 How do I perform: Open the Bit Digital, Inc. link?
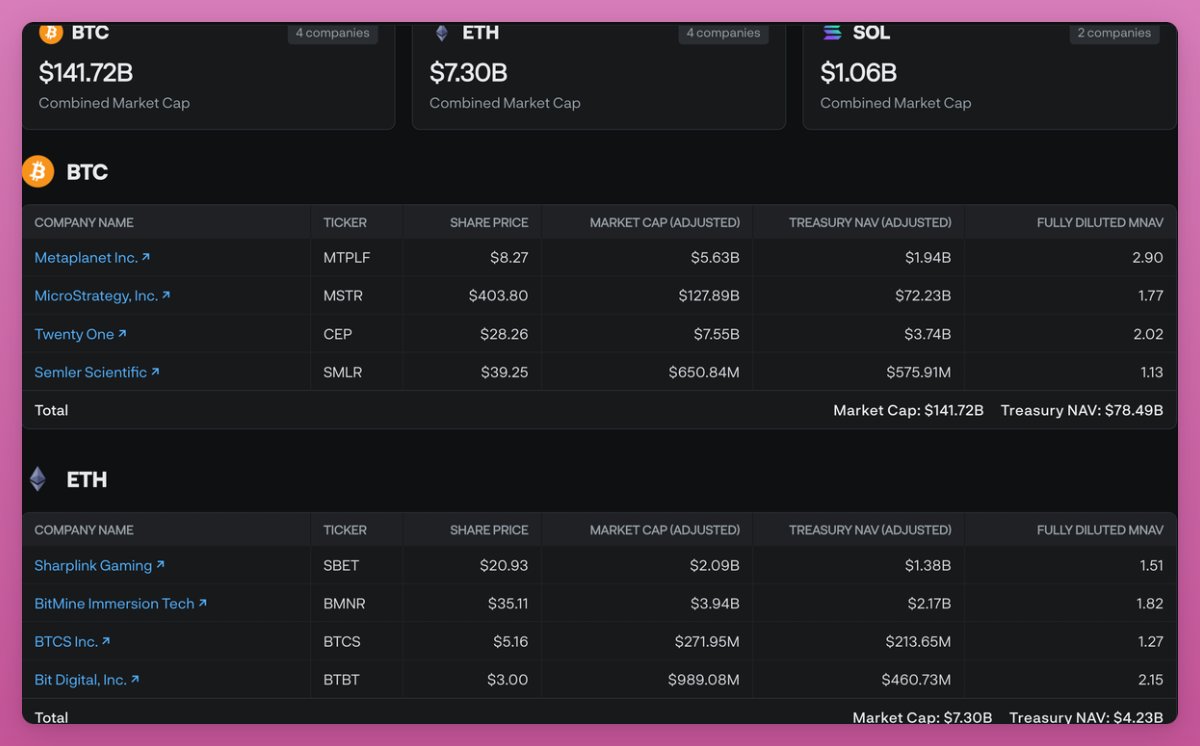(x=87, y=680)
